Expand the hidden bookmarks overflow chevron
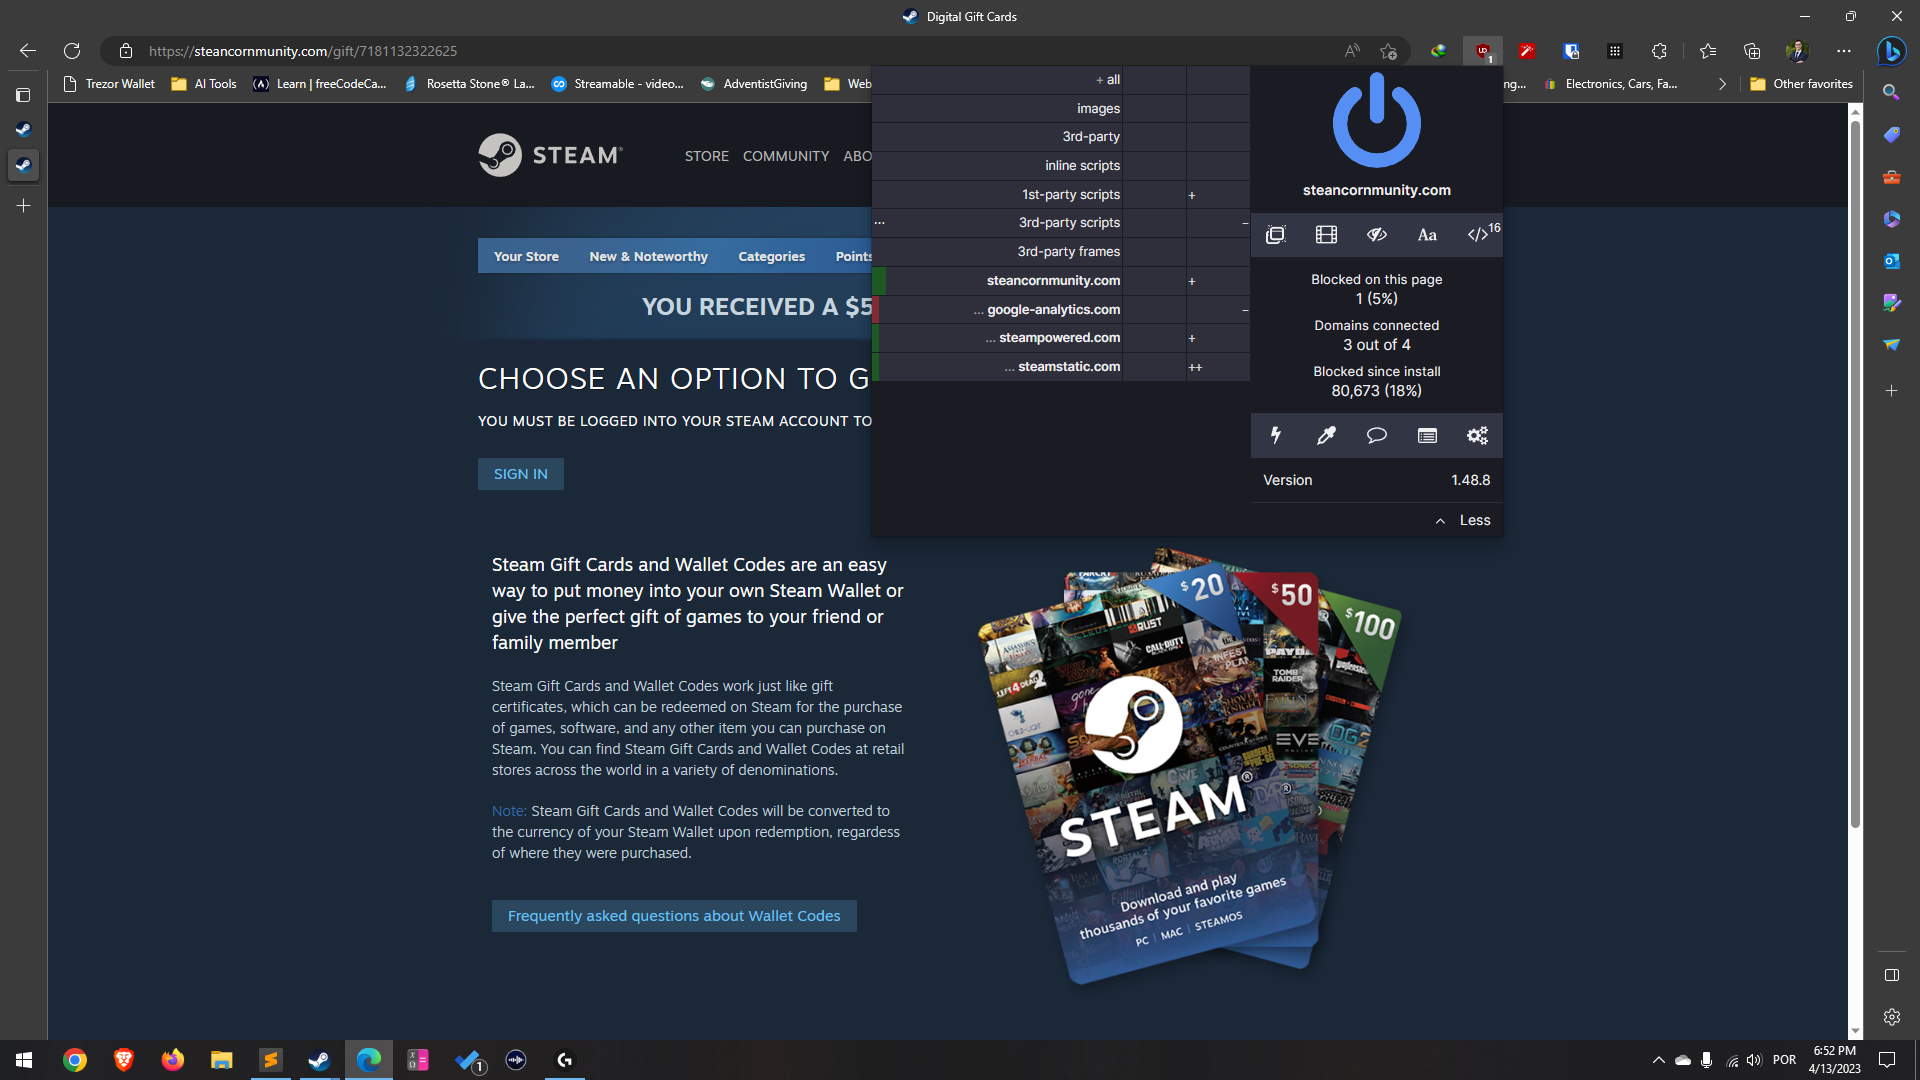 pyautogui.click(x=1722, y=84)
